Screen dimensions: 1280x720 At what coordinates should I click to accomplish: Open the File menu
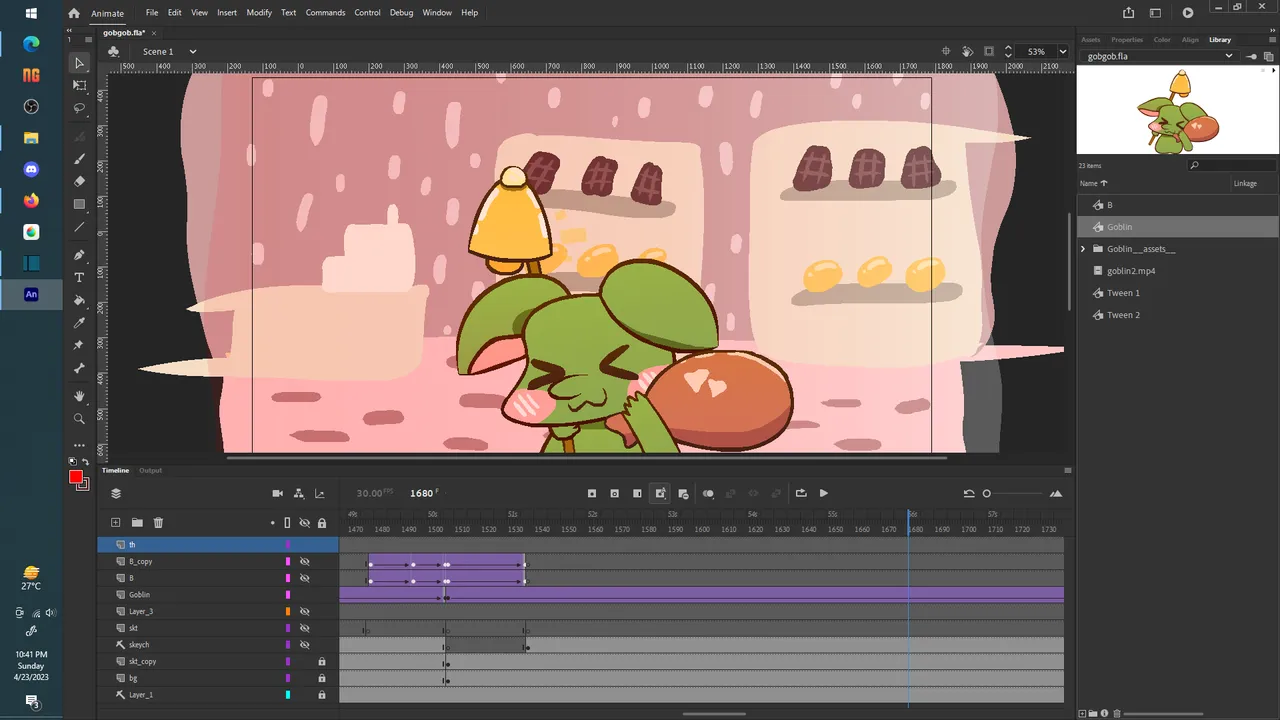tap(152, 13)
